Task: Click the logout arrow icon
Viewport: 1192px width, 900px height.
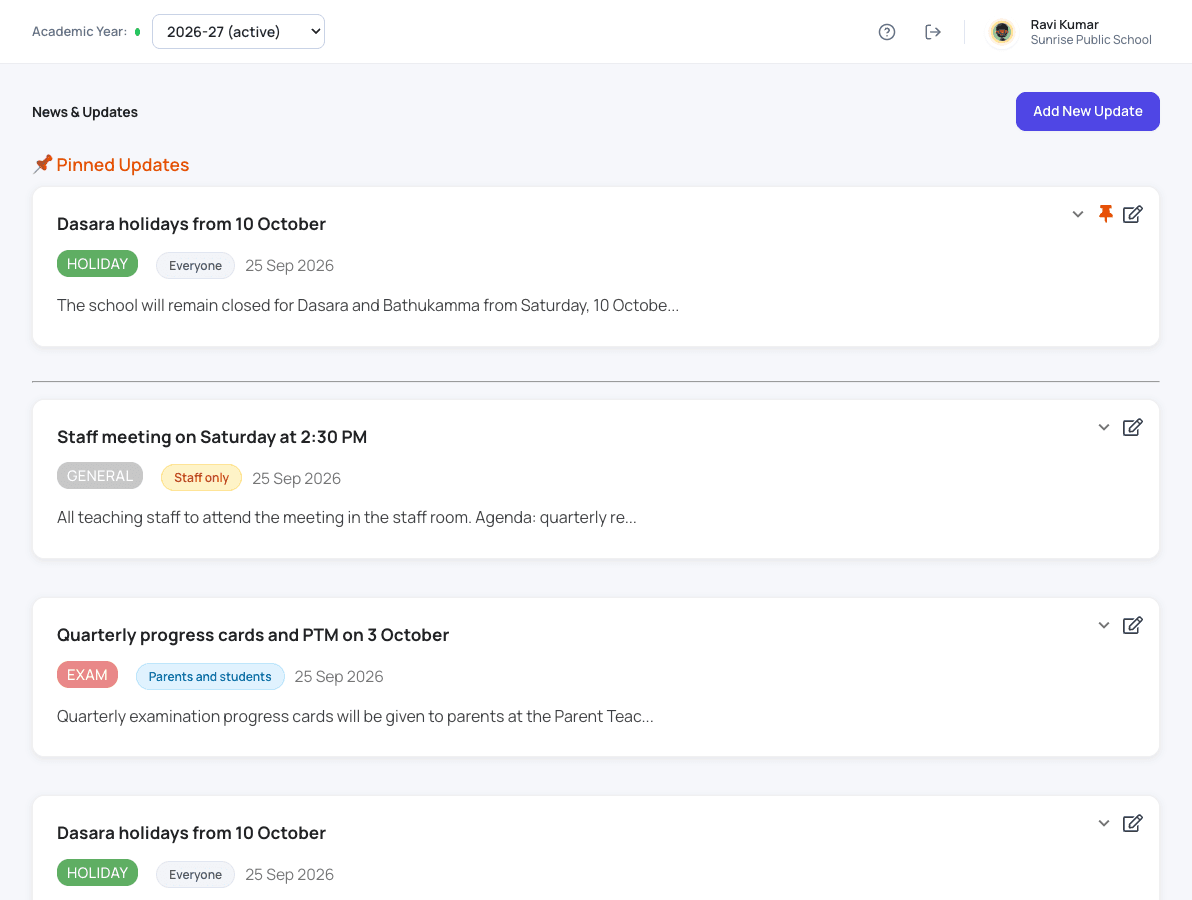Action: click(933, 32)
